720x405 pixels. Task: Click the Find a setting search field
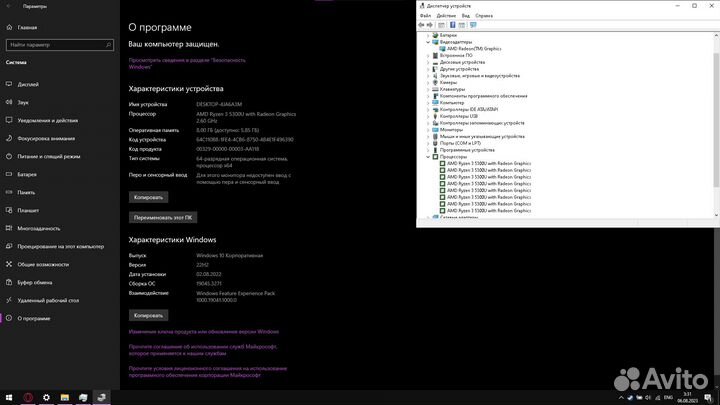[60, 45]
